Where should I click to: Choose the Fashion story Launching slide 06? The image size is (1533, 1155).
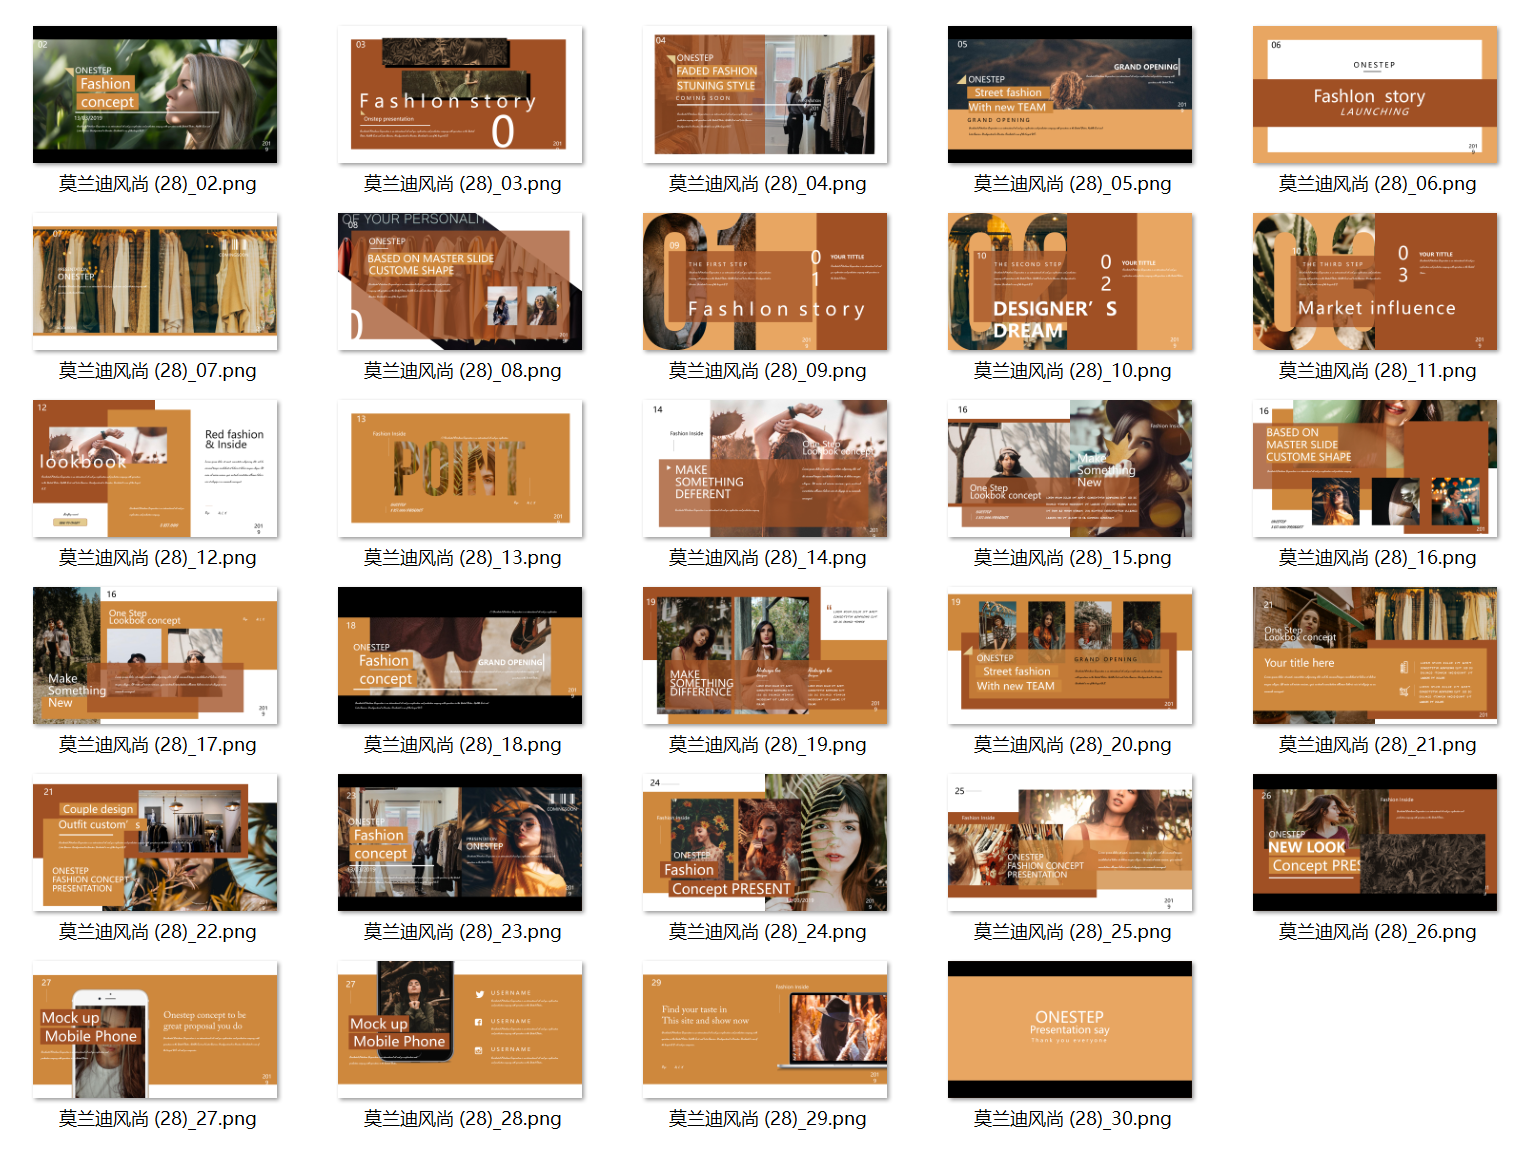[x=1375, y=94]
